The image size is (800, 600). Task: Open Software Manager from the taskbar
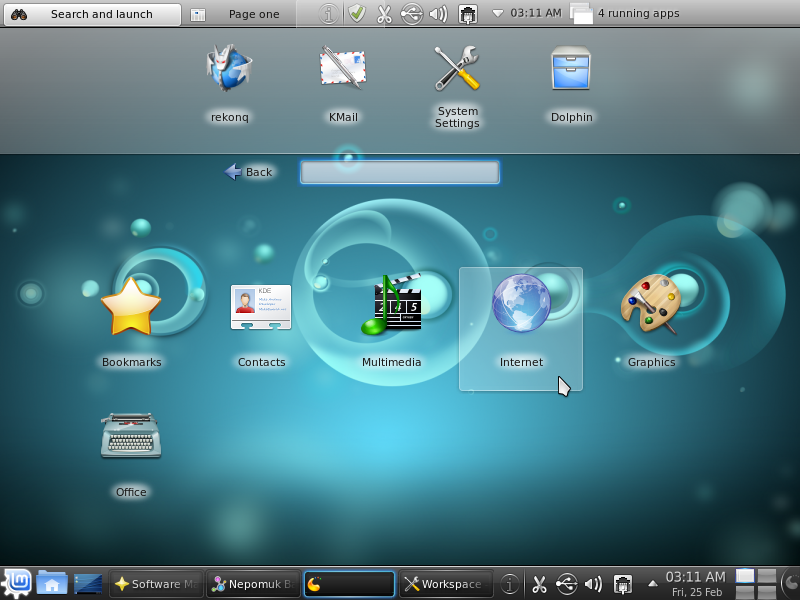155,581
